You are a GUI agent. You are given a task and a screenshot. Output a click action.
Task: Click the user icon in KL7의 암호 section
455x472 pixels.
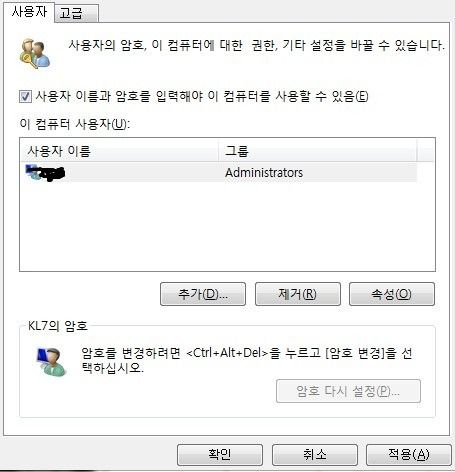(x=52, y=362)
